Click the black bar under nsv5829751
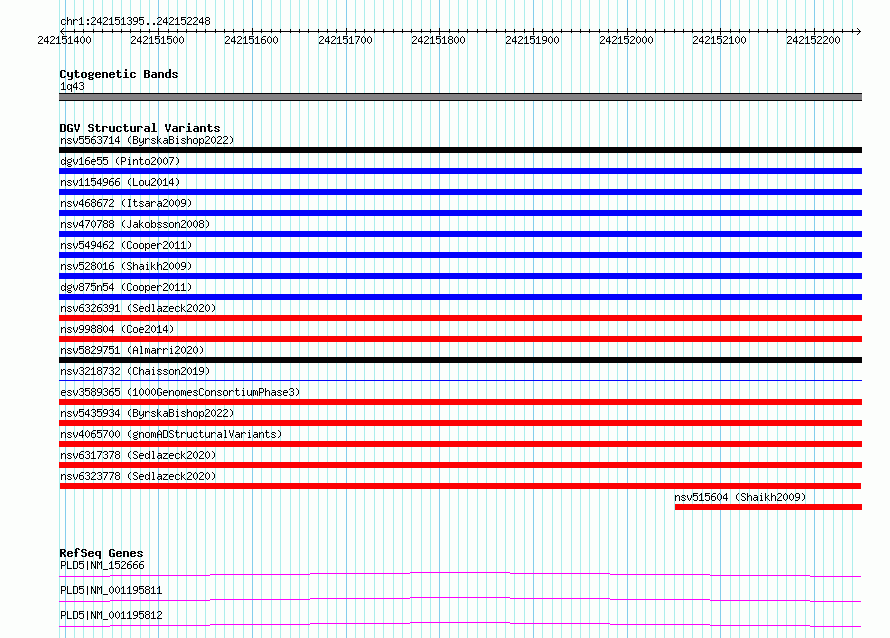 pos(460,360)
